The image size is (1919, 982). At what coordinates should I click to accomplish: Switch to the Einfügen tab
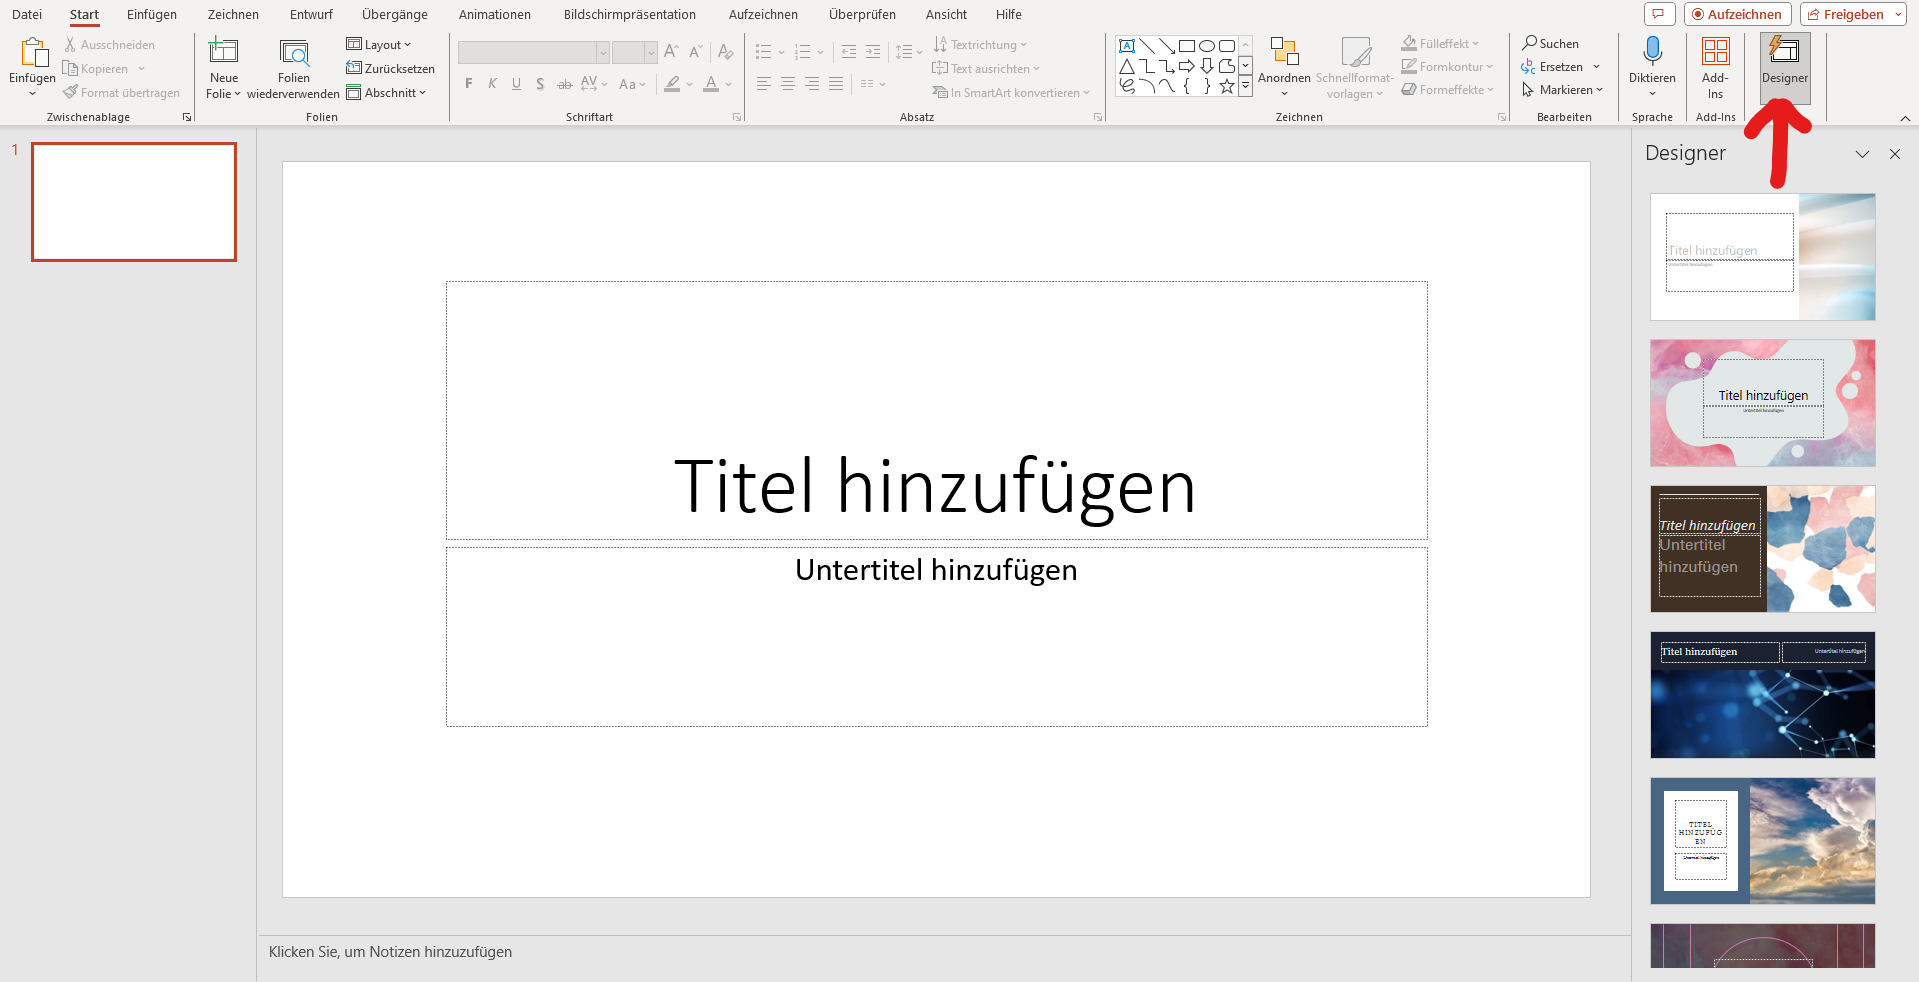point(152,15)
